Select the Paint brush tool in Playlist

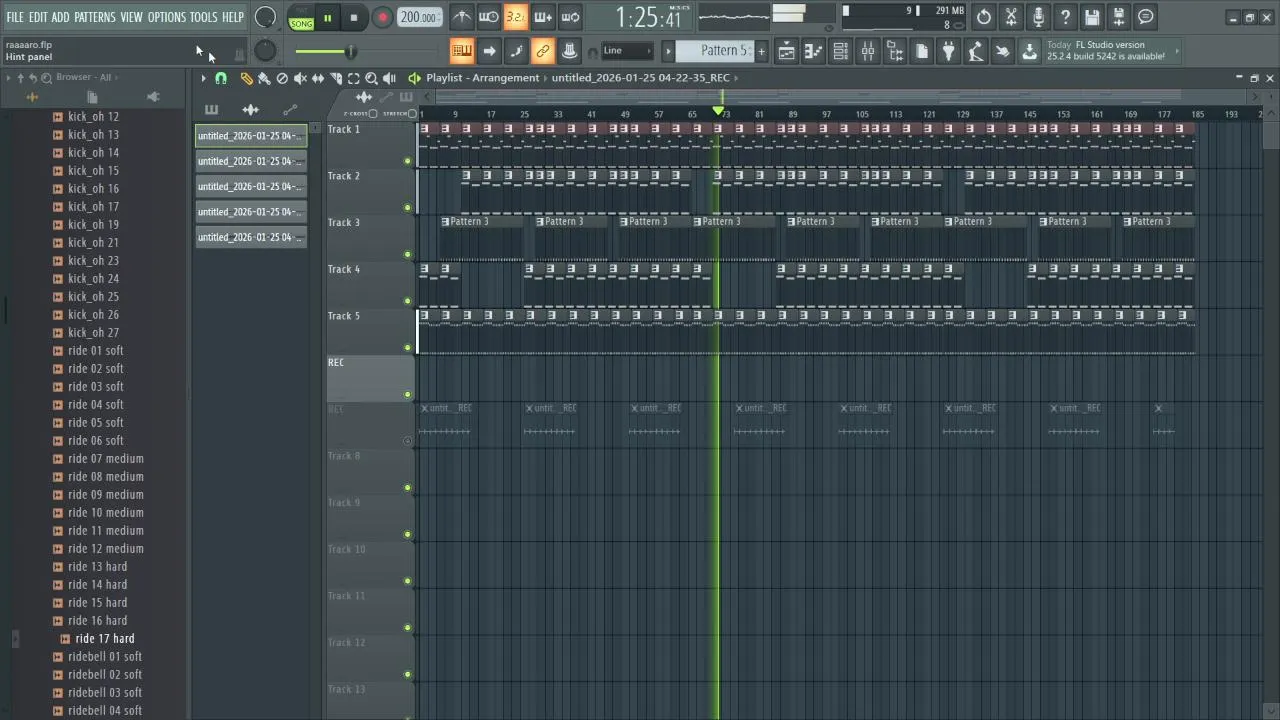point(263,78)
